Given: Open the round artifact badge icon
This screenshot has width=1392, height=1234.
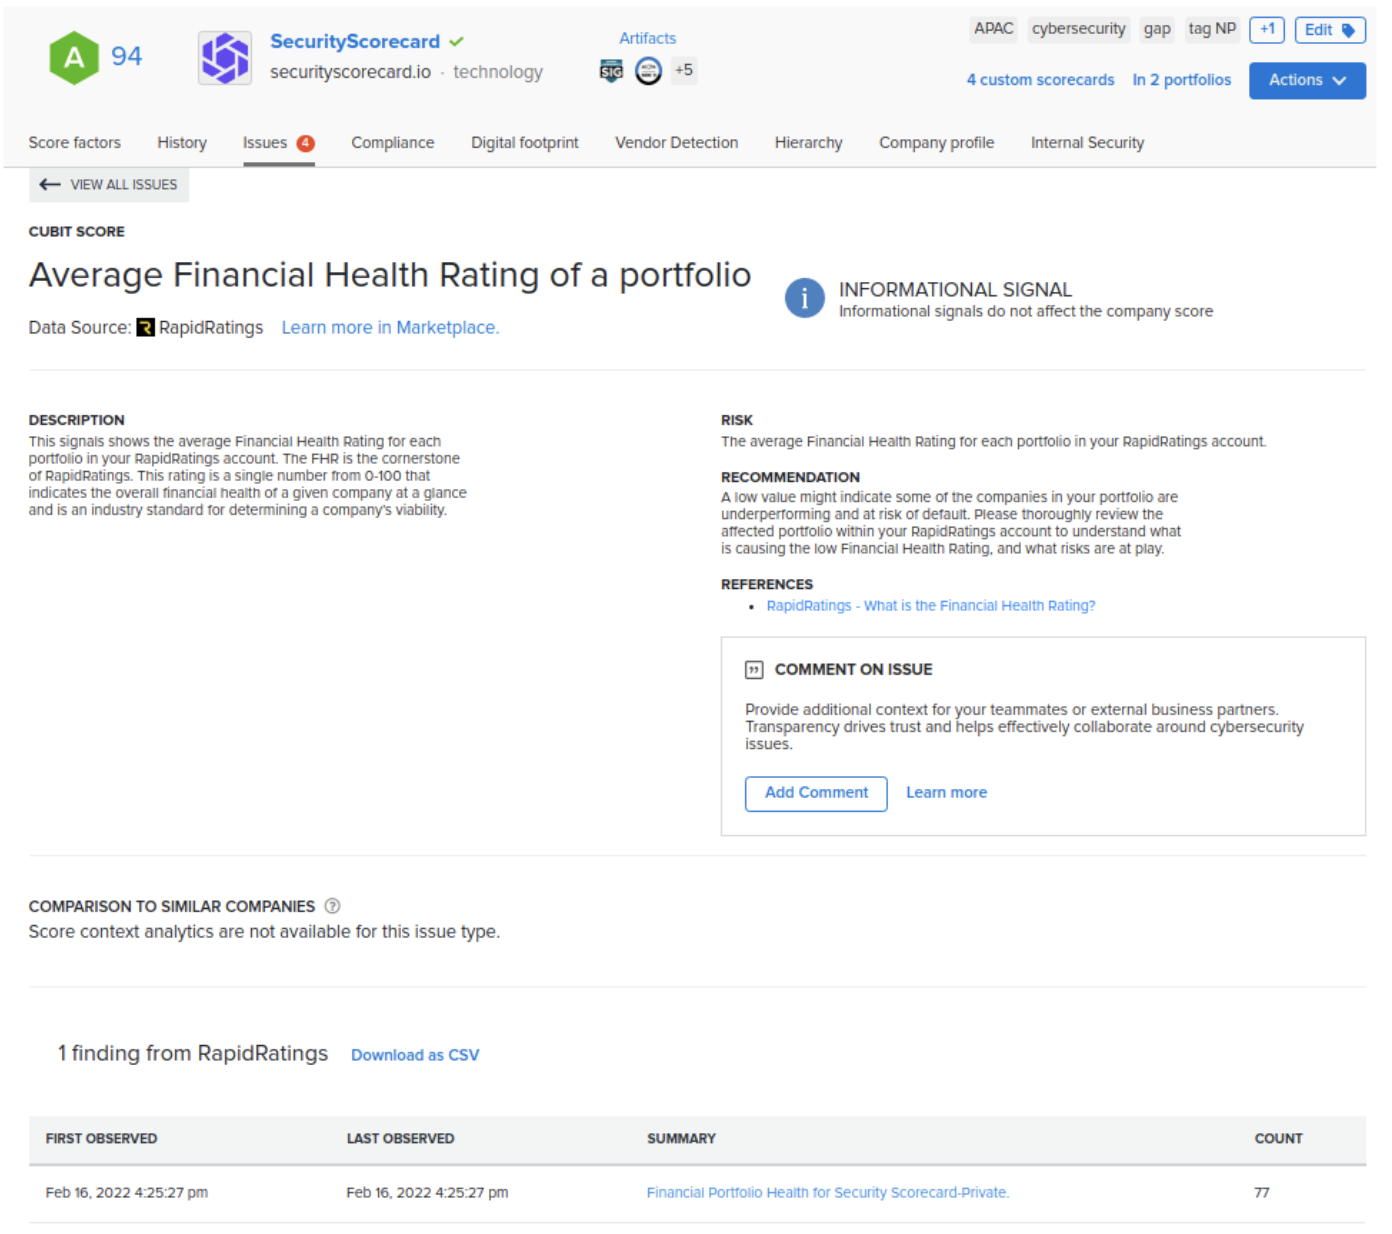Looking at the screenshot, I should coord(648,71).
